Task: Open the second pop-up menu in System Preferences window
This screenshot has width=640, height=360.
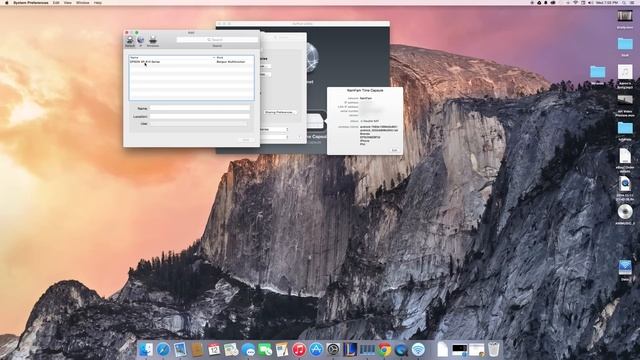Action: coord(275,137)
